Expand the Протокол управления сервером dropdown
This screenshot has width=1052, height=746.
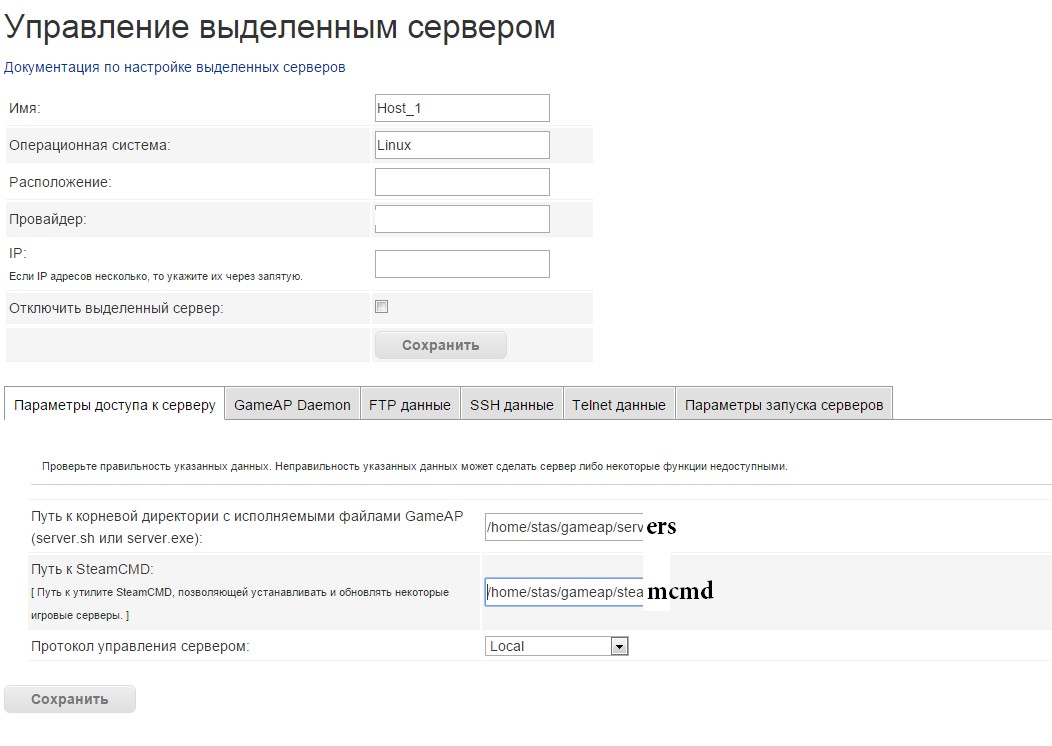tap(556, 646)
